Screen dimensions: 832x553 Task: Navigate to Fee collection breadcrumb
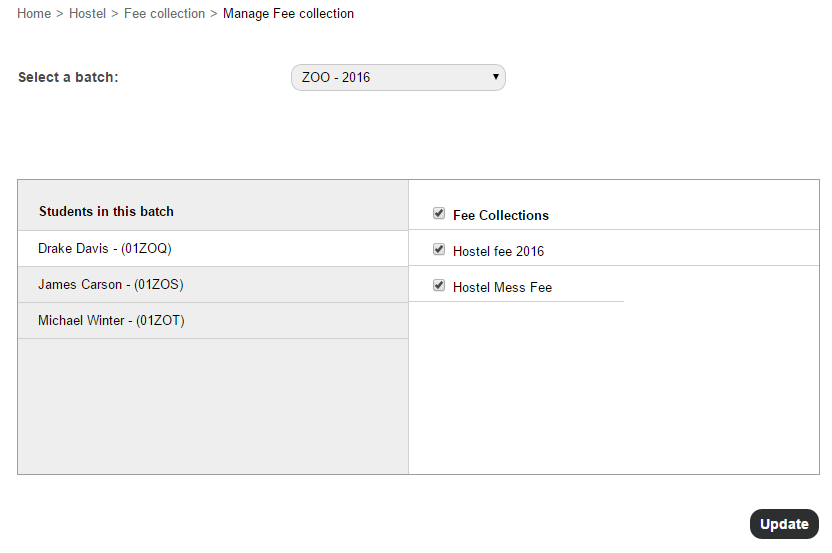(x=164, y=13)
